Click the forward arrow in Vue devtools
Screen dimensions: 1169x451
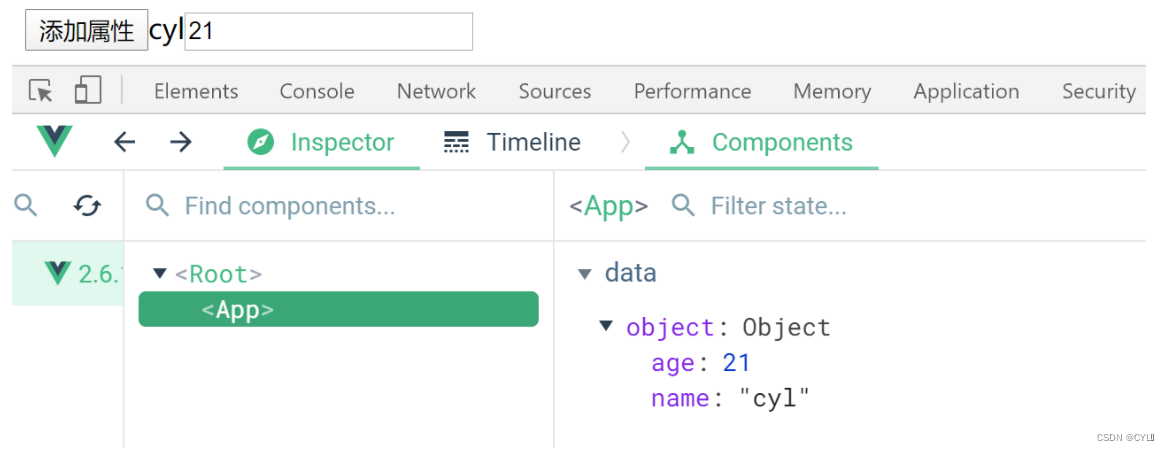point(180,142)
